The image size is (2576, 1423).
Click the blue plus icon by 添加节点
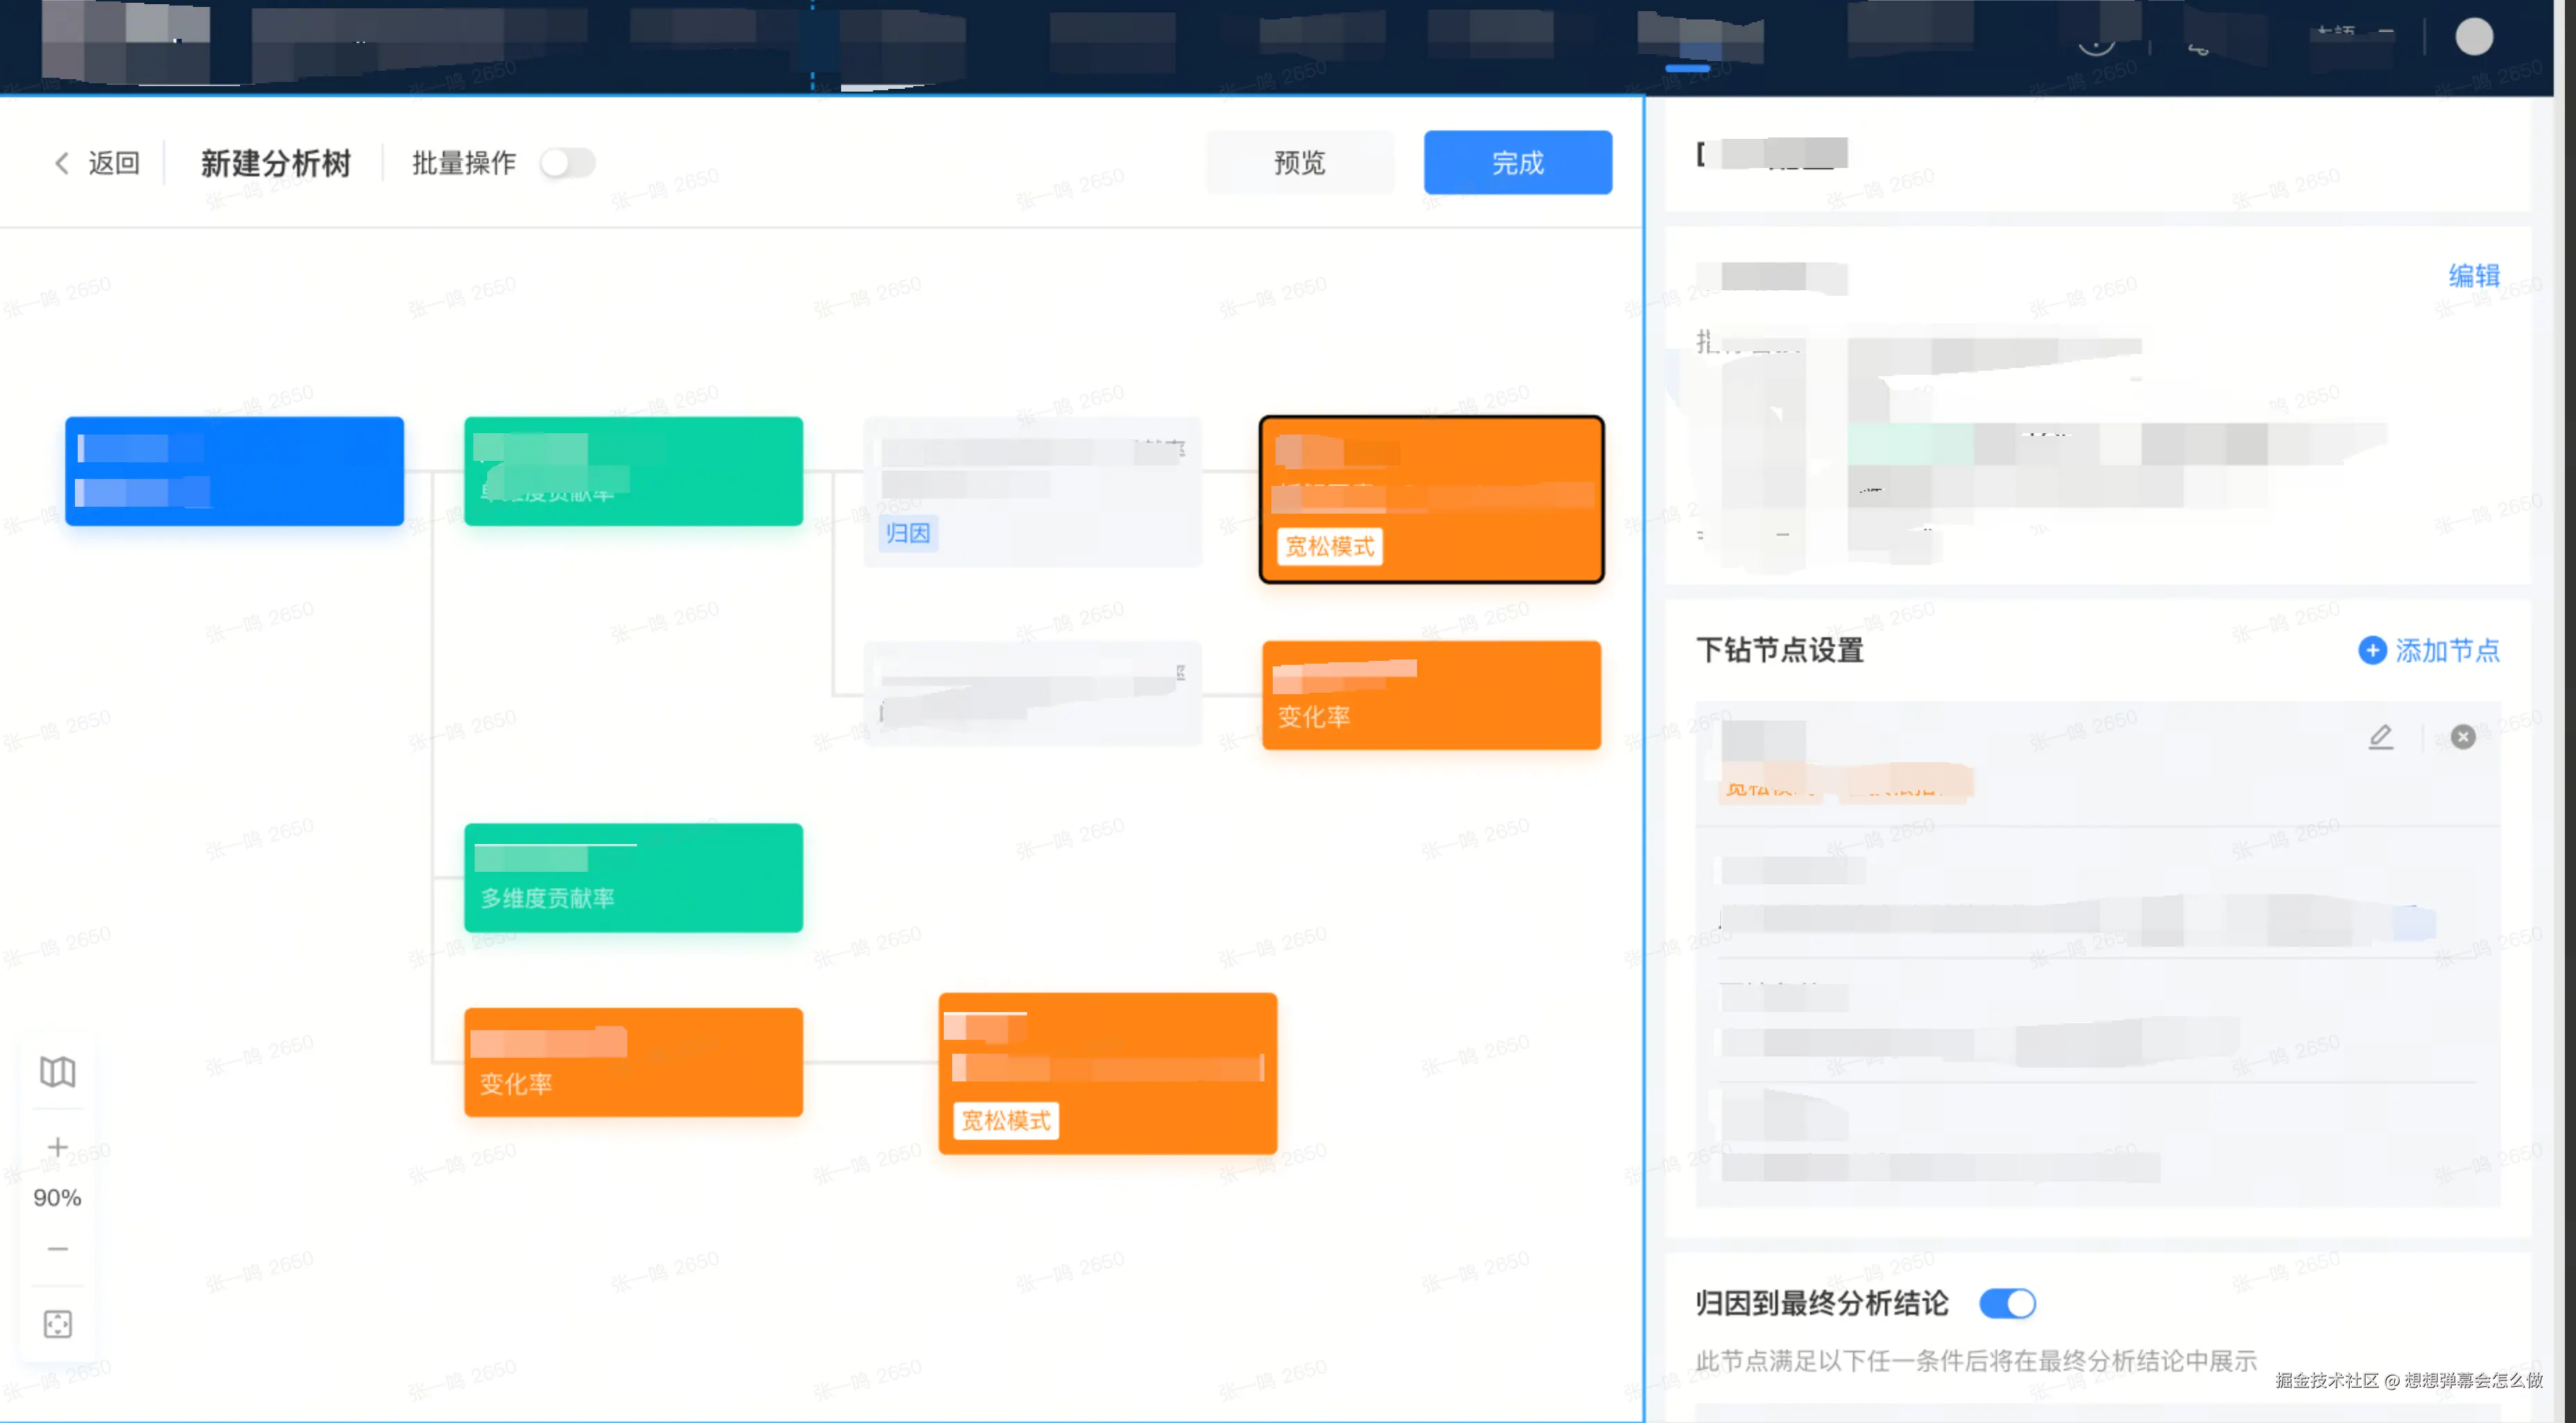click(2372, 651)
